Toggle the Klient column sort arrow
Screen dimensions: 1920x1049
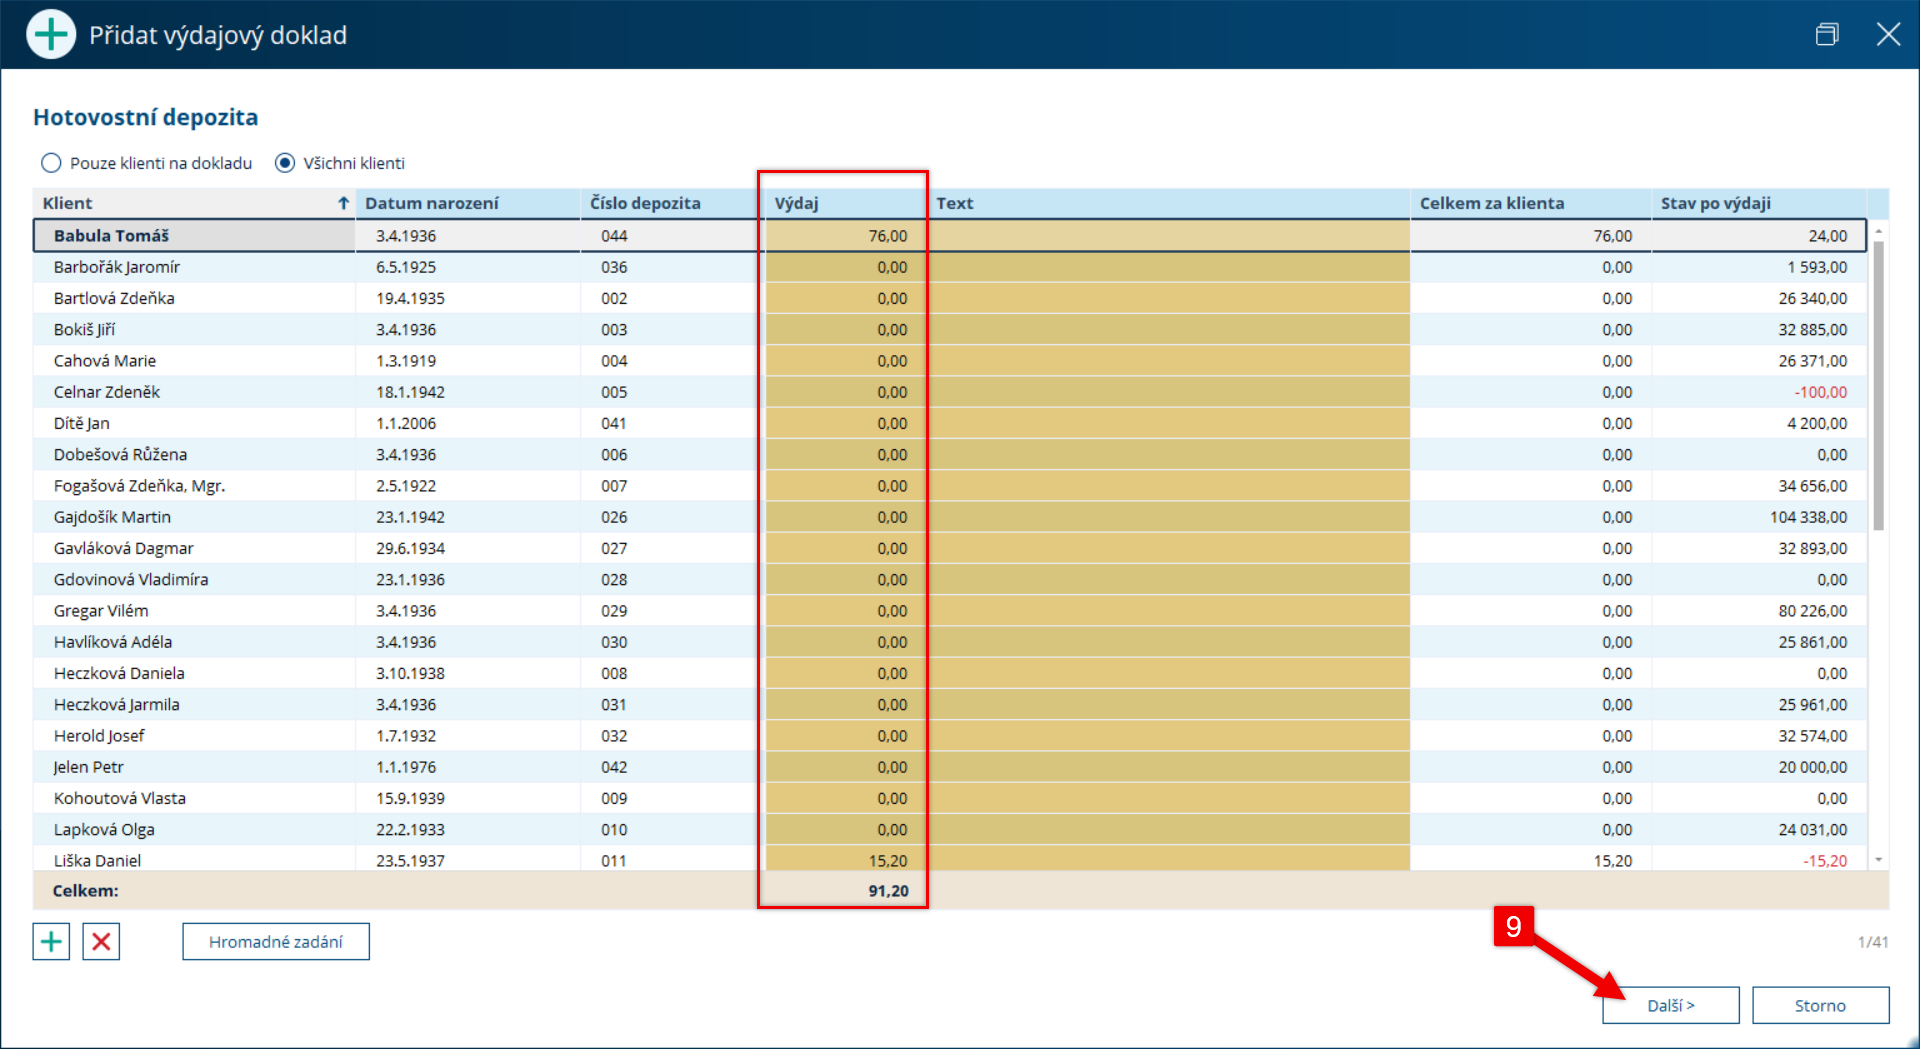coord(343,203)
